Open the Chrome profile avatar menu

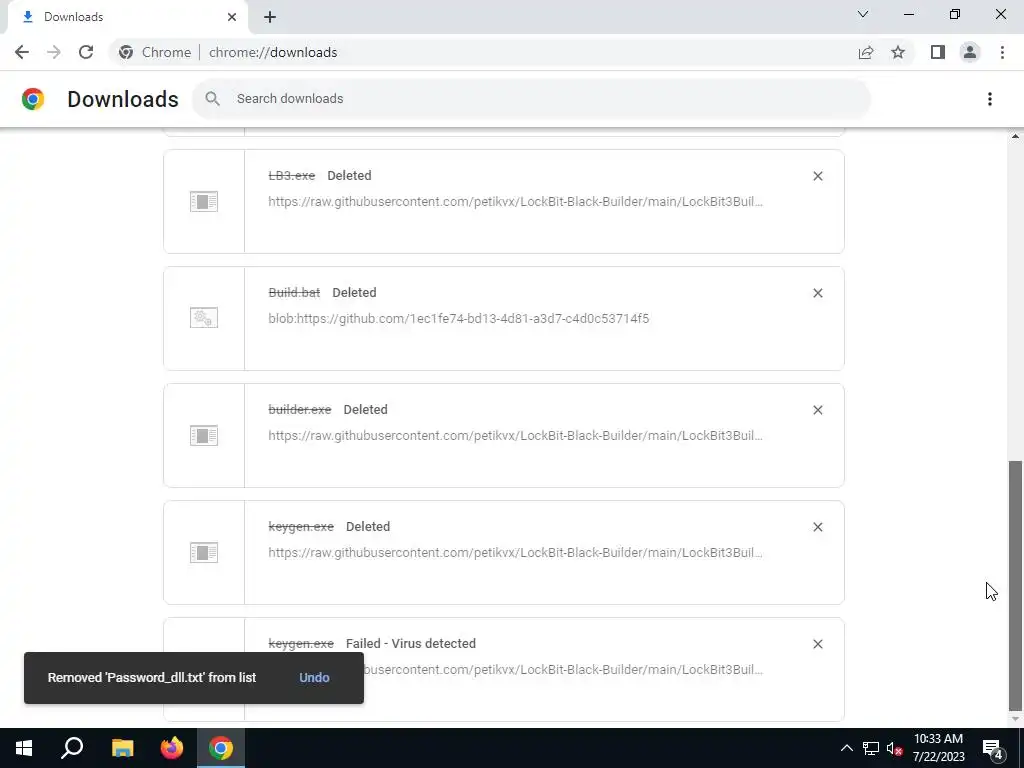pyautogui.click(x=970, y=52)
